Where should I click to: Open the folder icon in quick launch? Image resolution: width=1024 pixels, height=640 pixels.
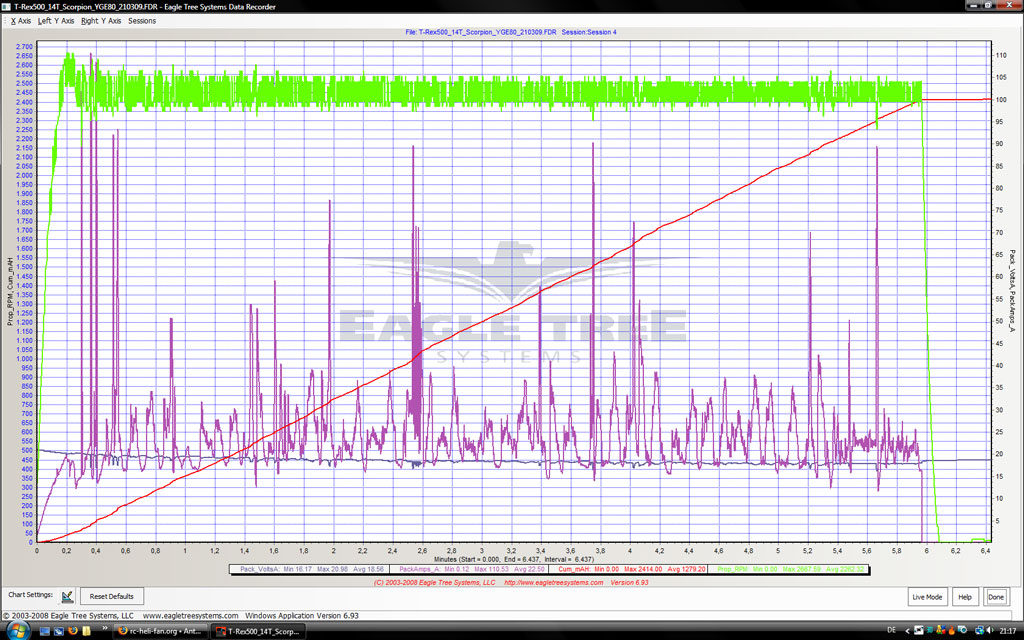[x=87, y=631]
